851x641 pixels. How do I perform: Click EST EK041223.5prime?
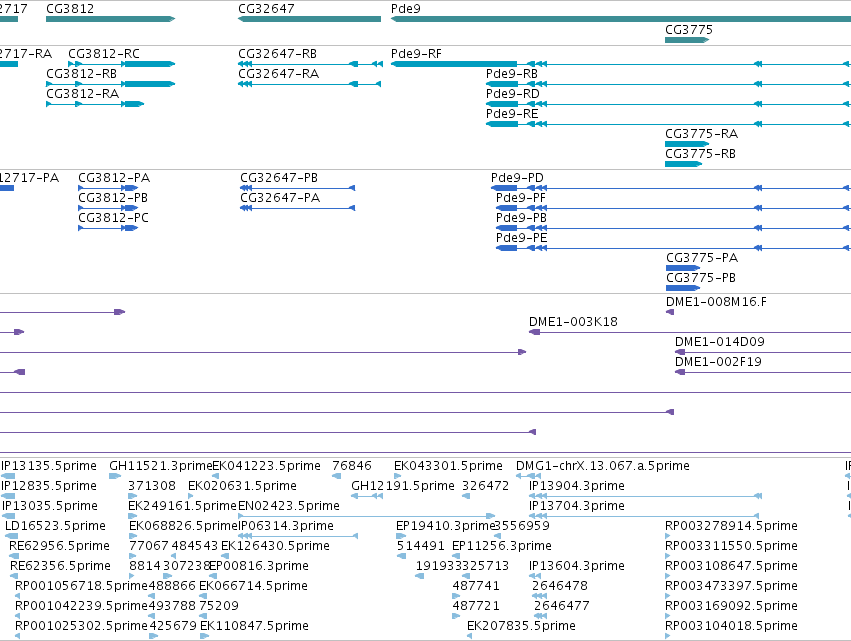(x=266, y=466)
